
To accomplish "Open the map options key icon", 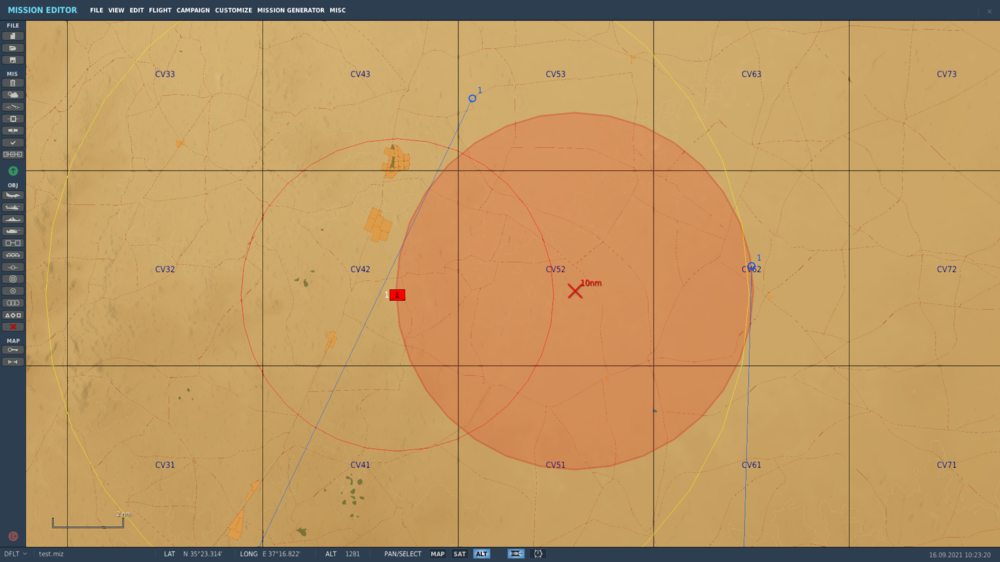I will click(x=13, y=350).
